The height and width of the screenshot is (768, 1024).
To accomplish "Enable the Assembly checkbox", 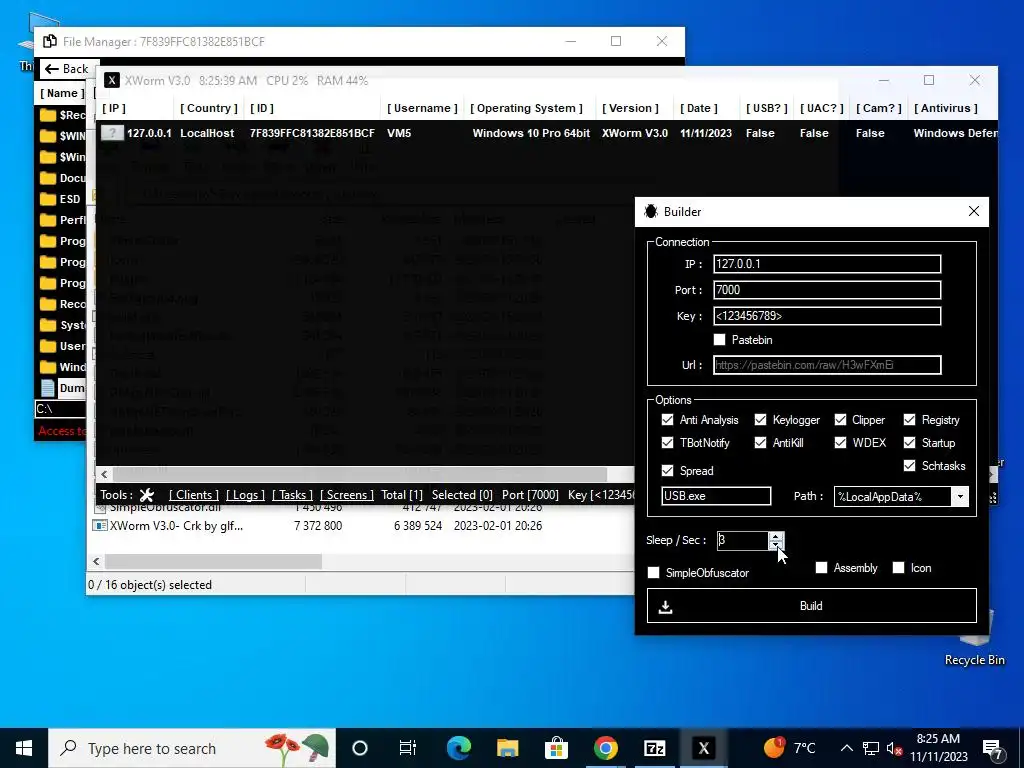I will pos(822,568).
